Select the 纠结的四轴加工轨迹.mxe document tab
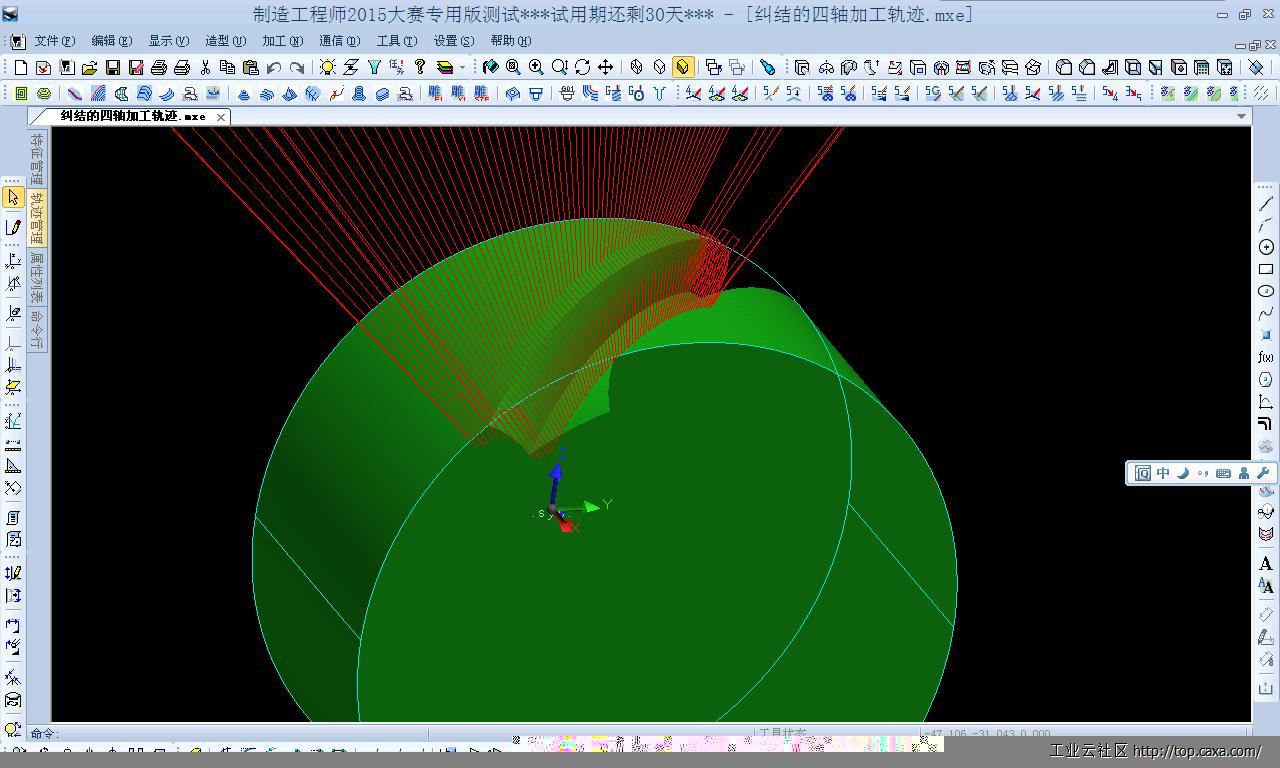The height and width of the screenshot is (768, 1280). click(x=132, y=116)
